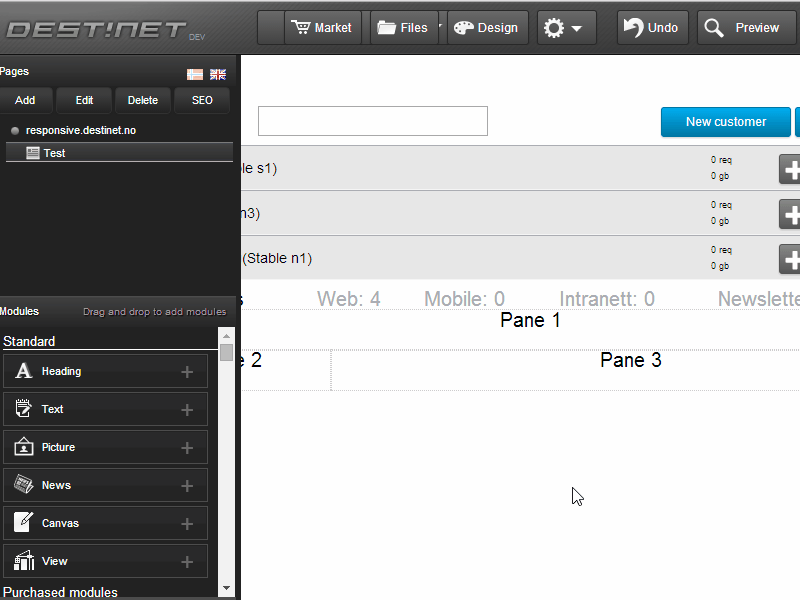Select responsive.destinet.no site node
This screenshot has width=800, height=600.
80,131
